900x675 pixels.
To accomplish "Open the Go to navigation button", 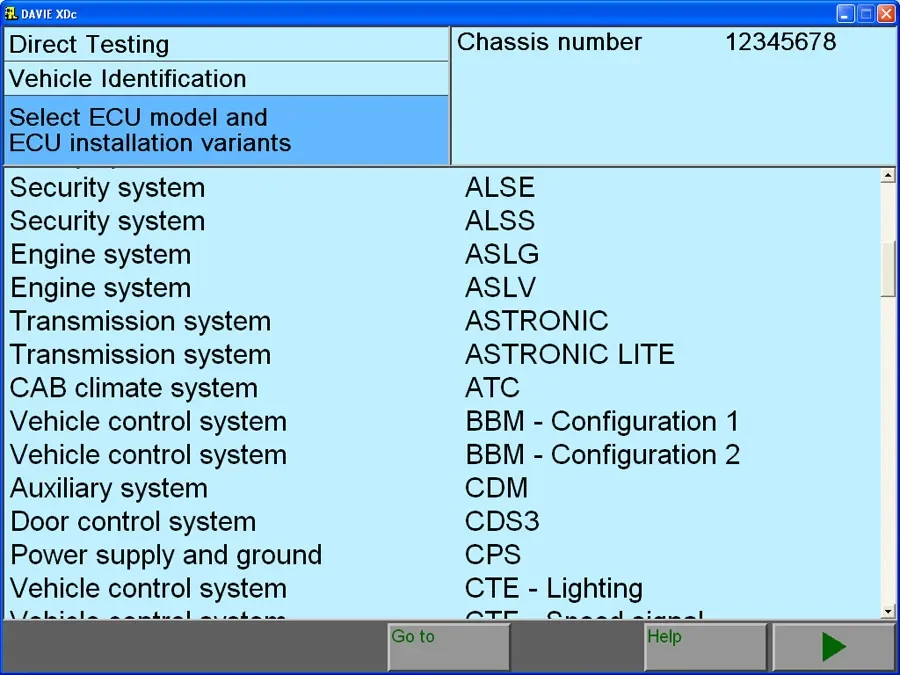I will 447,645.
